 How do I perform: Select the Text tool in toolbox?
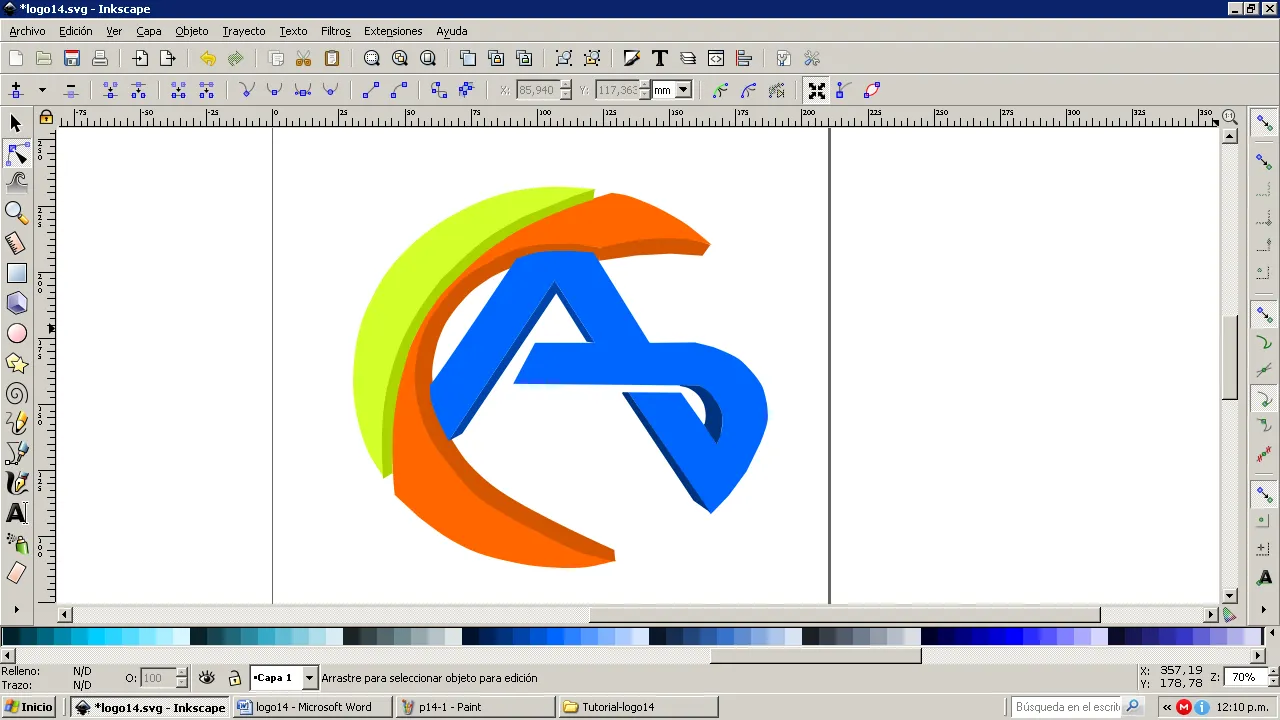pyautogui.click(x=16, y=513)
